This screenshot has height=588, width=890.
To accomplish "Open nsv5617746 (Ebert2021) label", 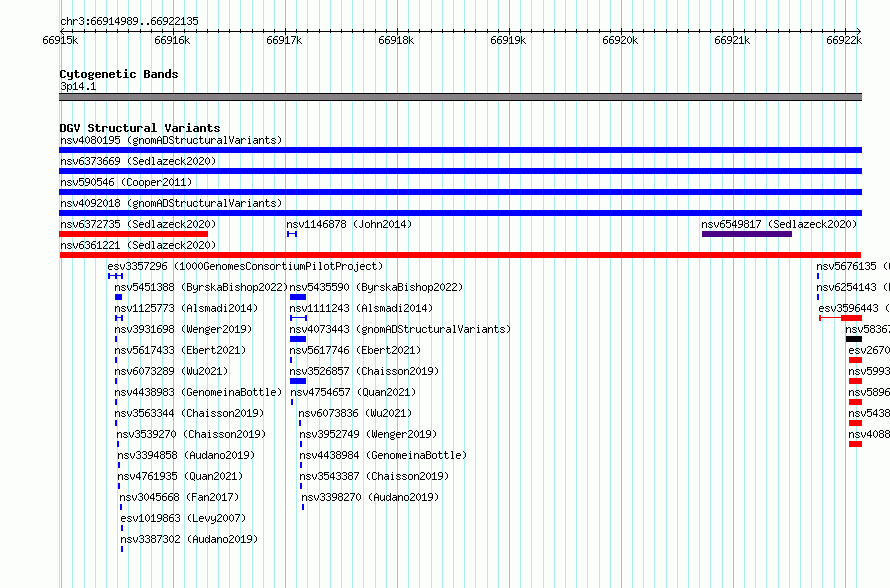I will (355, 350).
